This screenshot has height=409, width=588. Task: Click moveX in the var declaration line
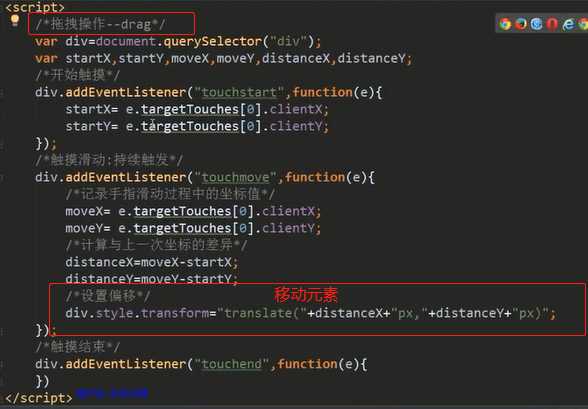[x=190, y=58]
